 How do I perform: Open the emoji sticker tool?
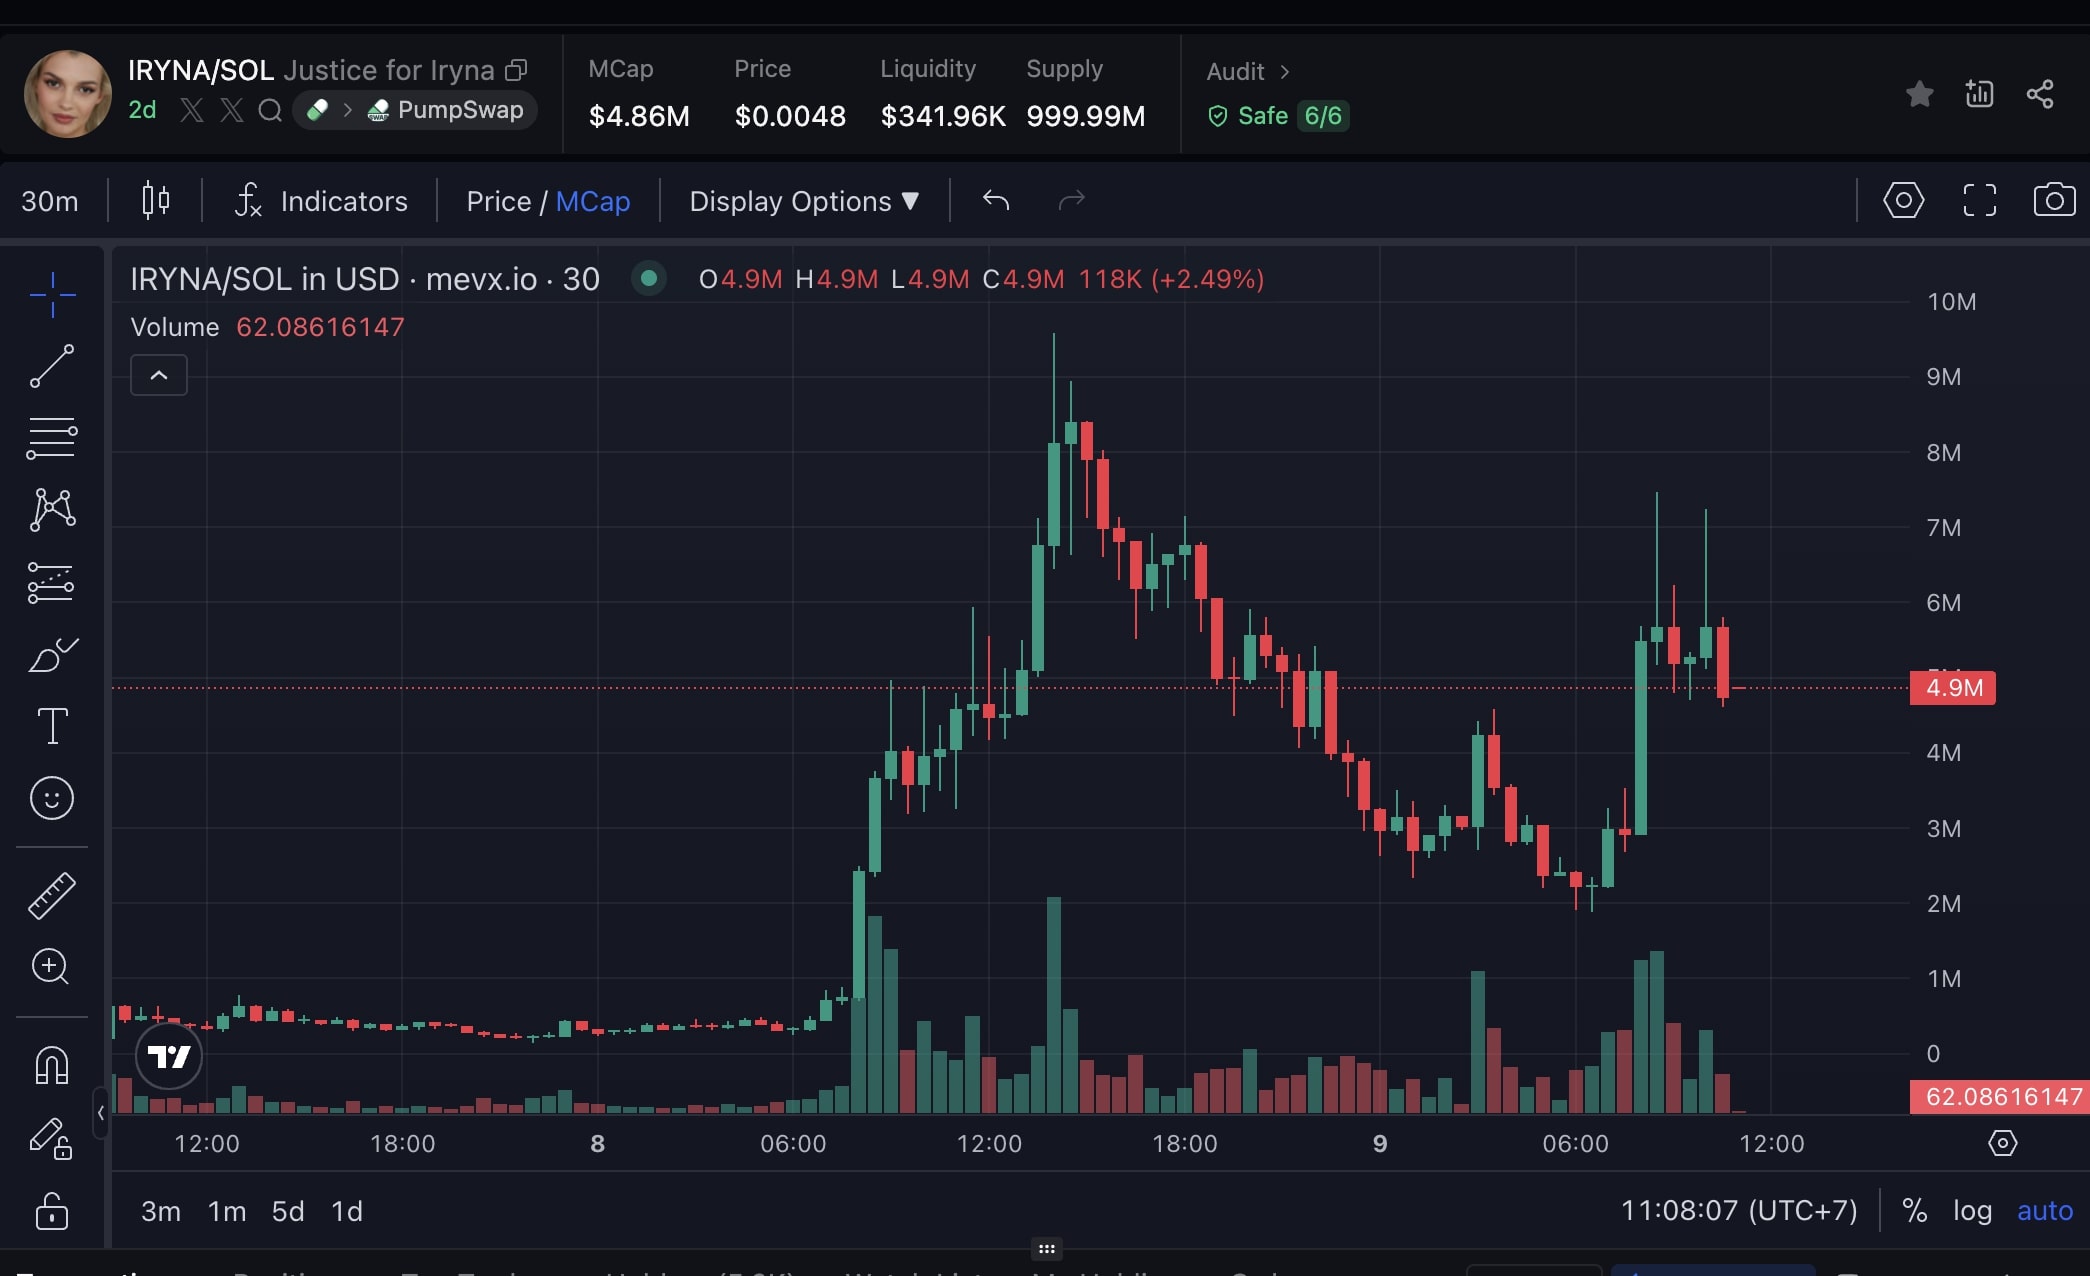(52, 798)
